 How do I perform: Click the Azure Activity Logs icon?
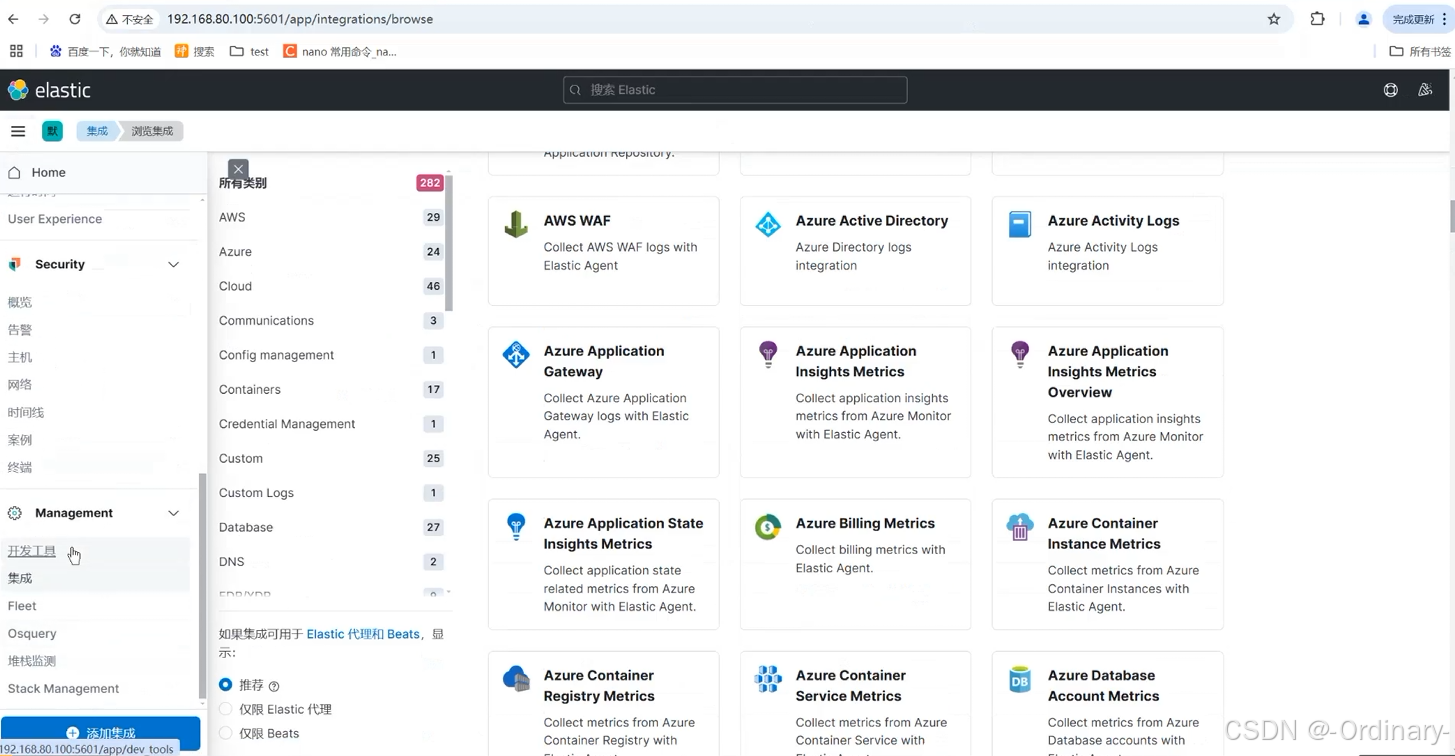pos(1020,224)
